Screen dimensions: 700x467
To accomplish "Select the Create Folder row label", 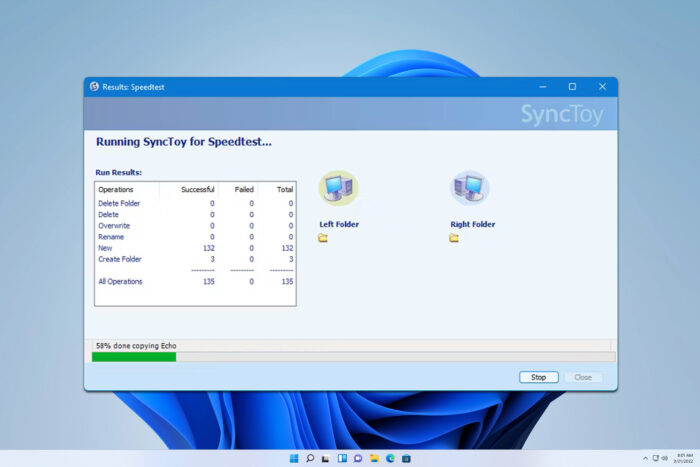I will pyautogui.click(x=120, y=259).
